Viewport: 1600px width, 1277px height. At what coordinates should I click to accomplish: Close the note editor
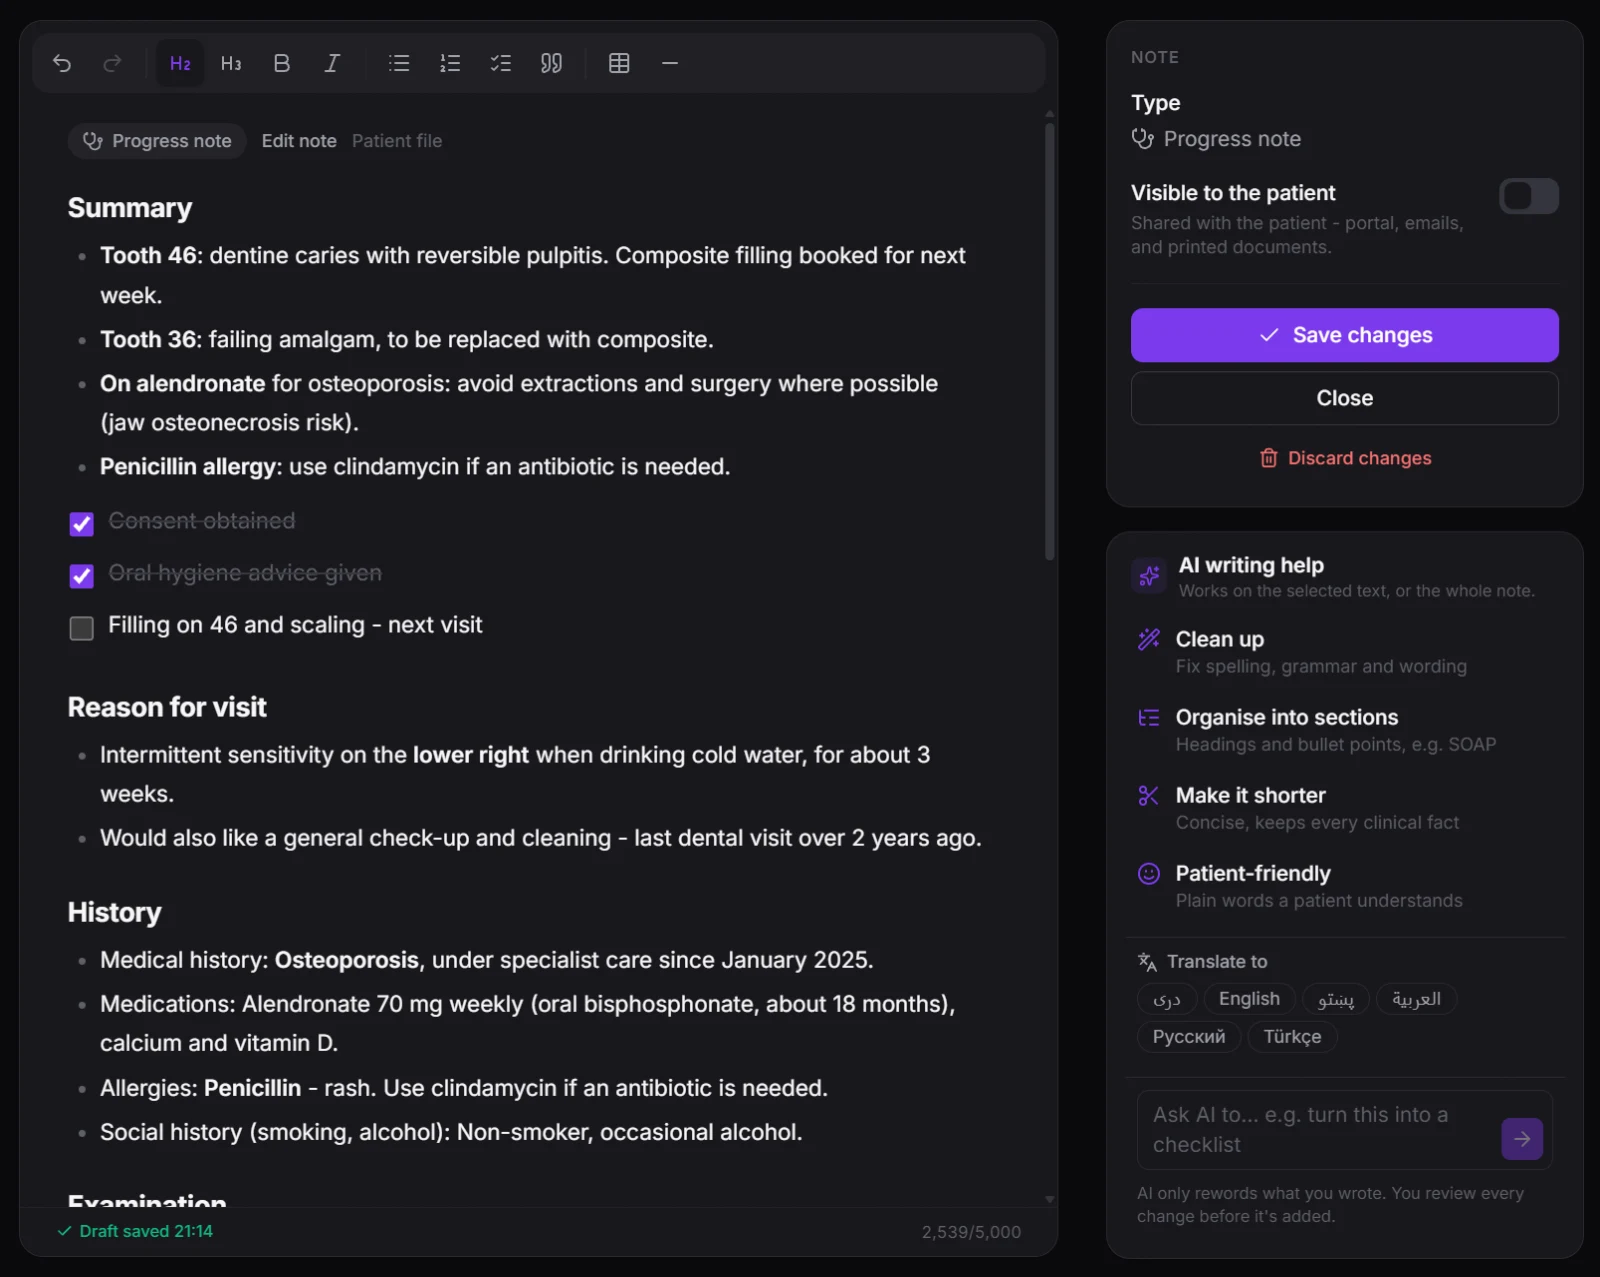[1344, 398]
